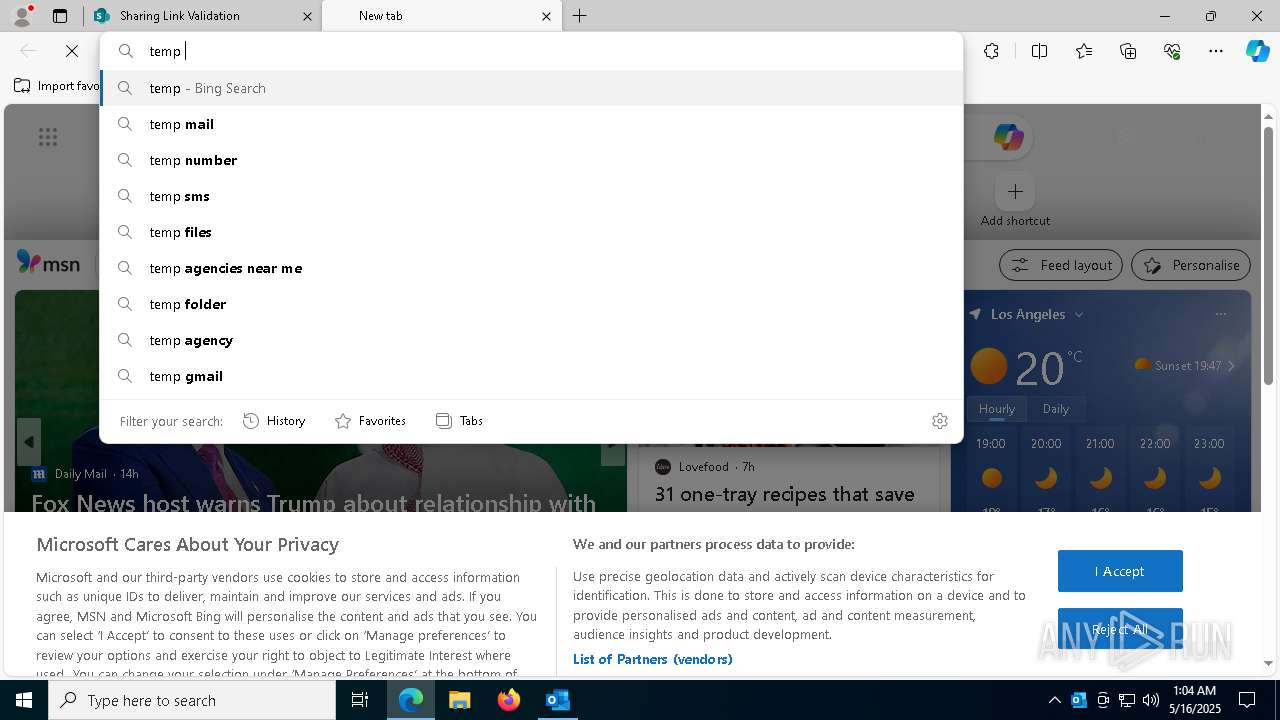
Task: Choose 'temp gmail' suggestion
Action: coord(531,376)
